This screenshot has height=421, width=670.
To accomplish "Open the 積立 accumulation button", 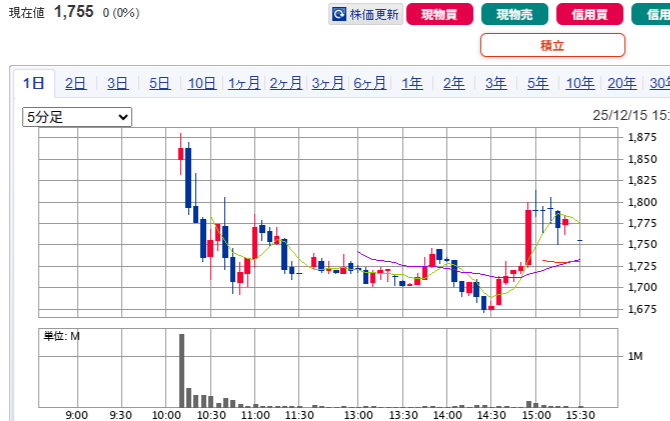I will pyautogui.click(x=552, y=45).
